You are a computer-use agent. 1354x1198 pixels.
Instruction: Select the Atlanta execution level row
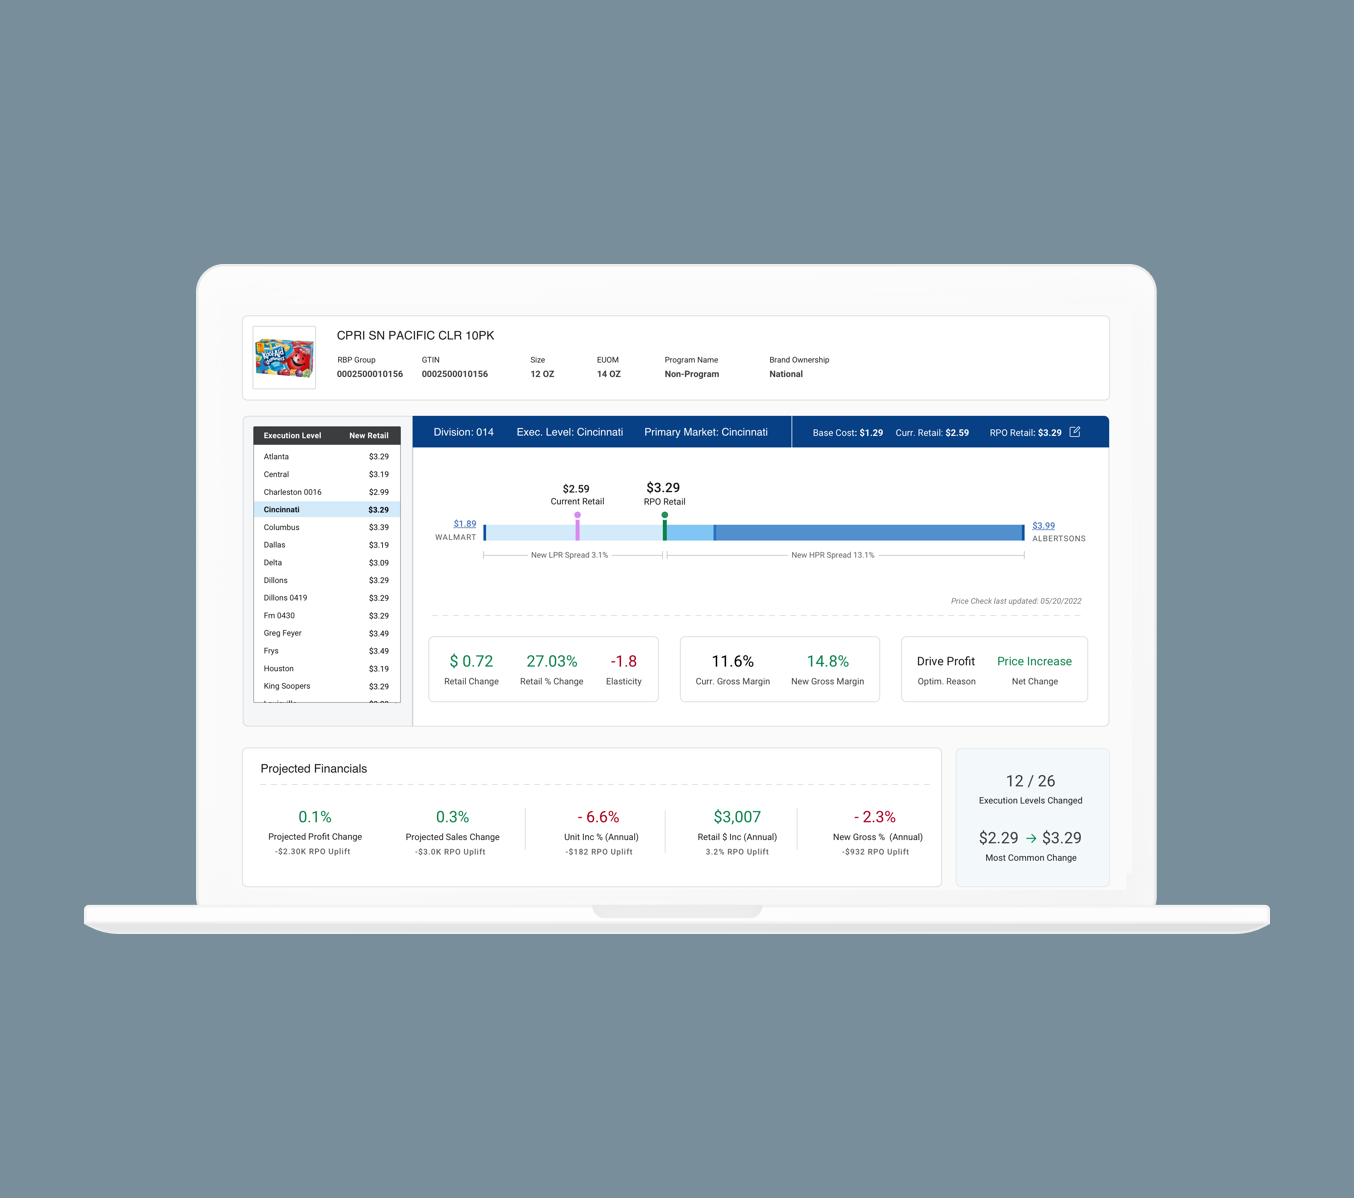tap(327, 457)
